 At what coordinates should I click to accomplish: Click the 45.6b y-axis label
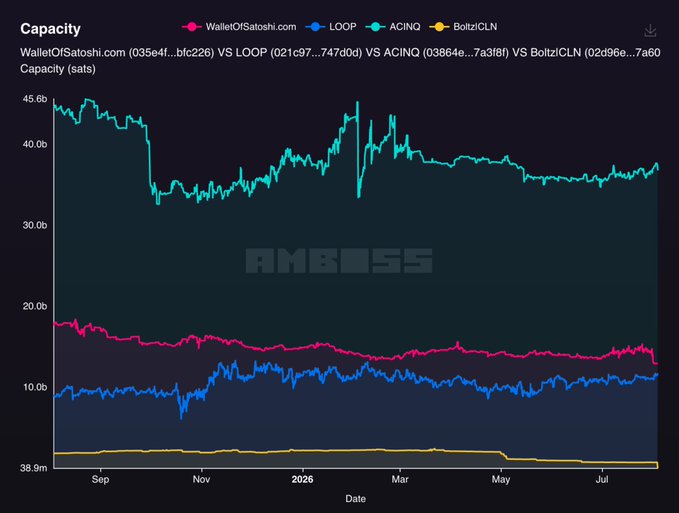[x=35, y=99]
